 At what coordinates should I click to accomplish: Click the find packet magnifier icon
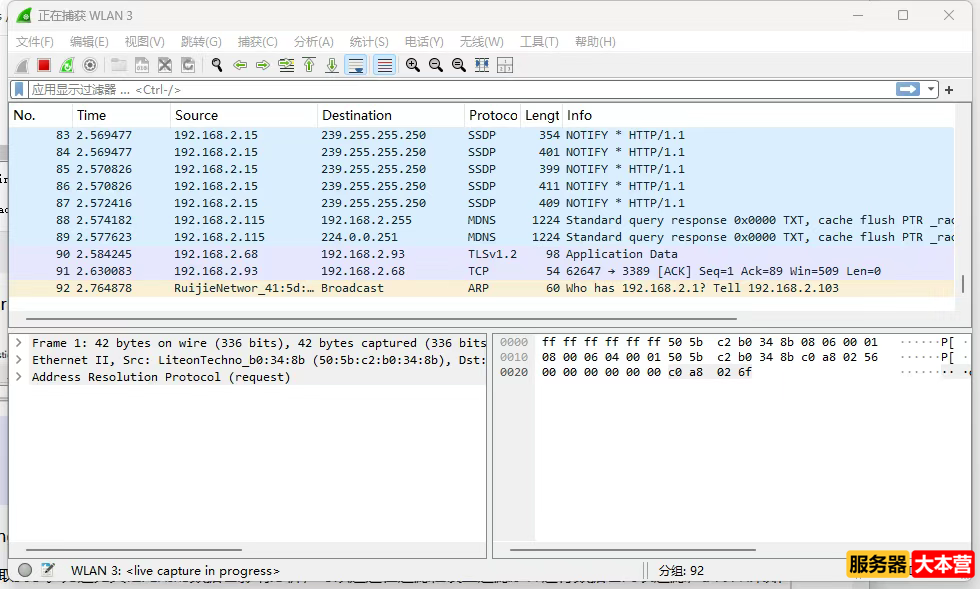216,65
